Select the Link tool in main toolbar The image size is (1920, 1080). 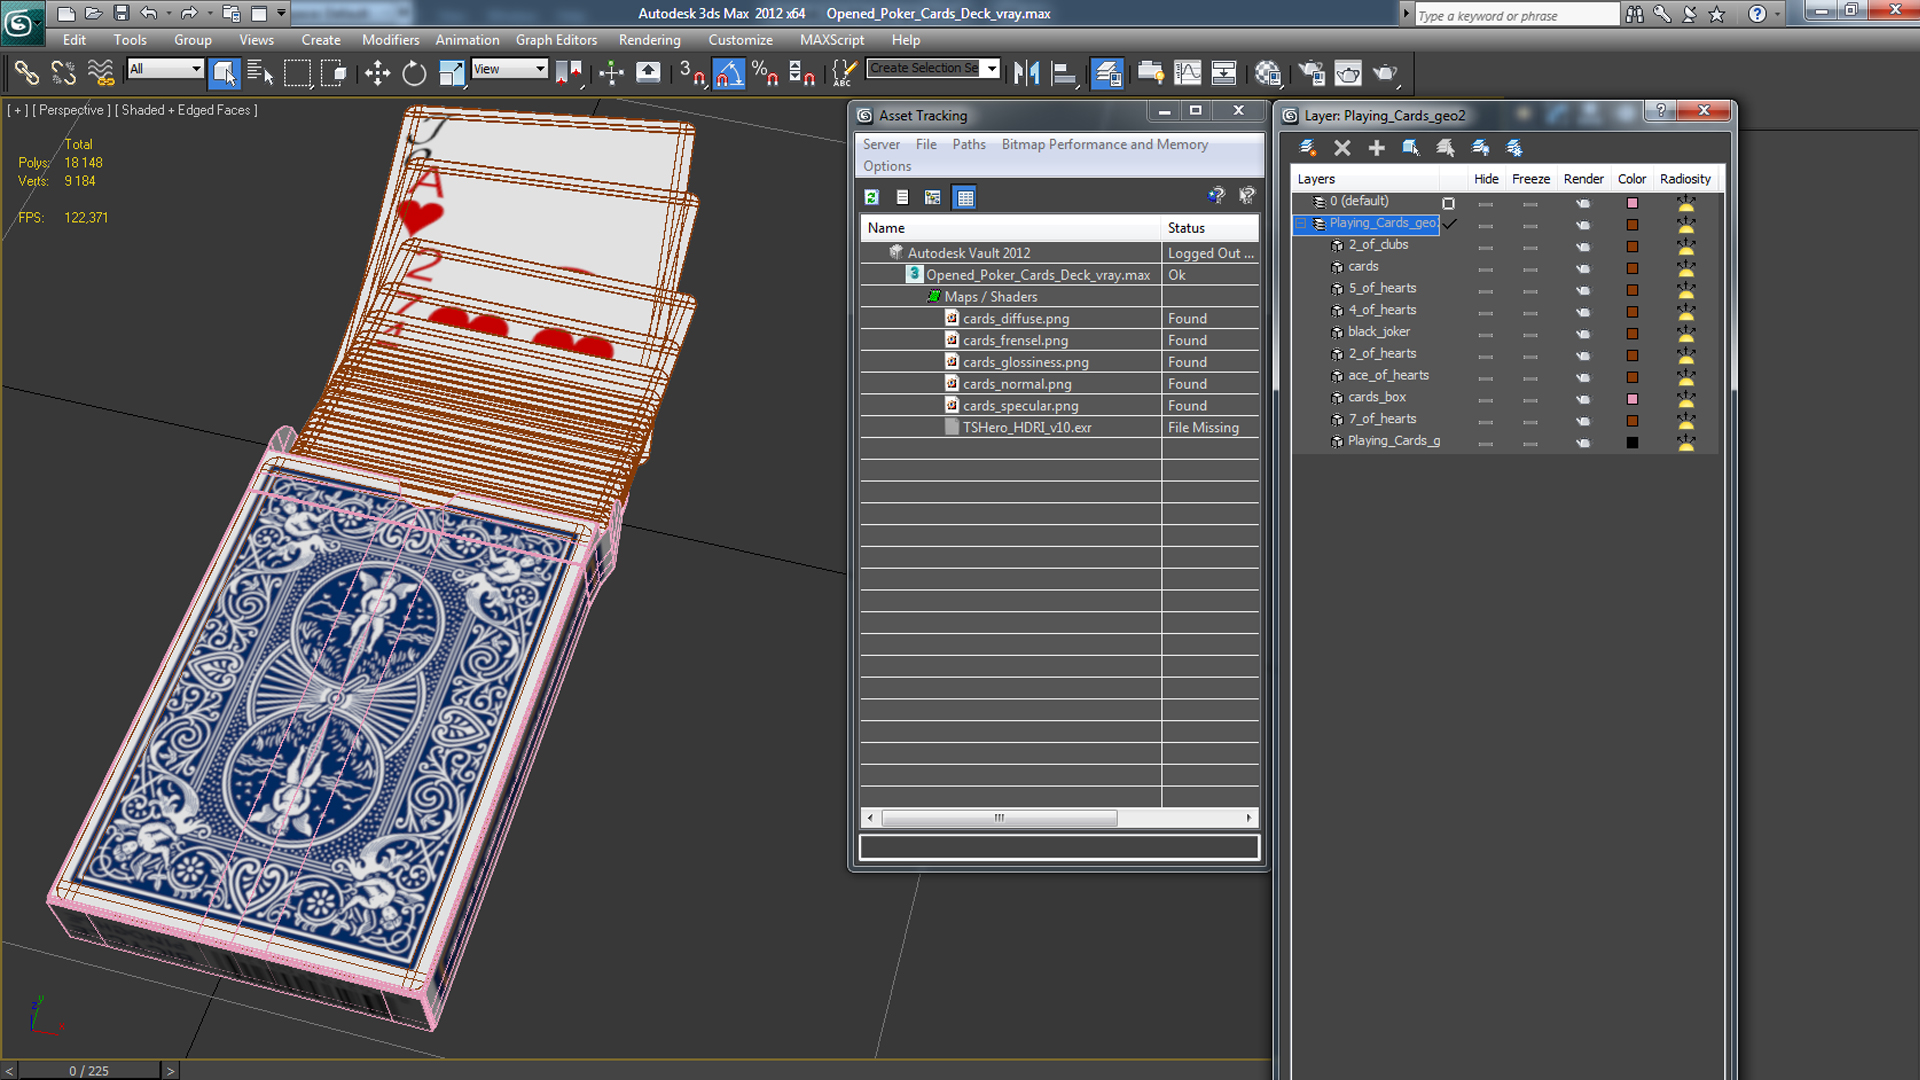coord(26,73)
